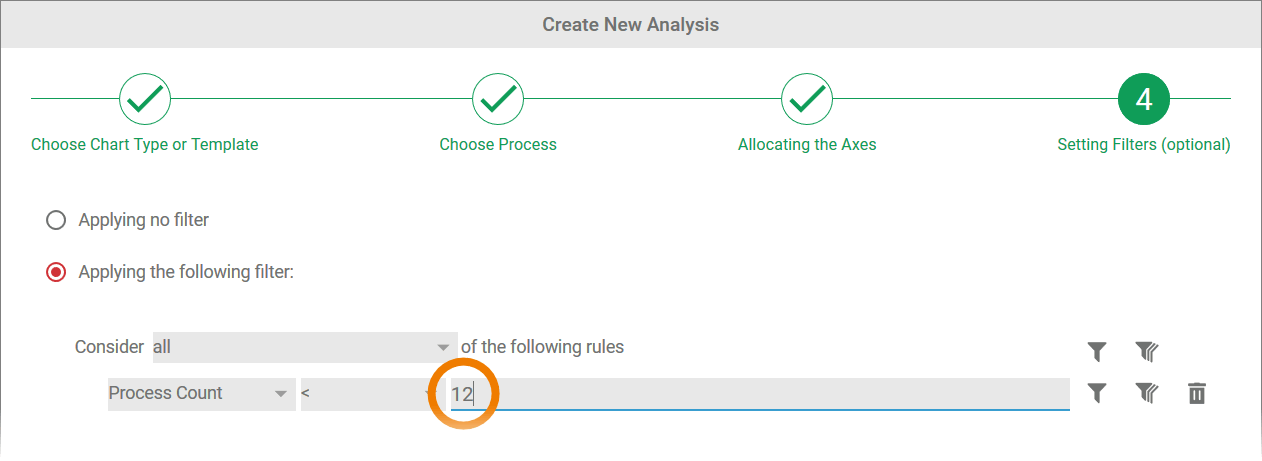Select the 'Applying no filter' radio button
1262x461 pixels.
click(x=56, y=220)
